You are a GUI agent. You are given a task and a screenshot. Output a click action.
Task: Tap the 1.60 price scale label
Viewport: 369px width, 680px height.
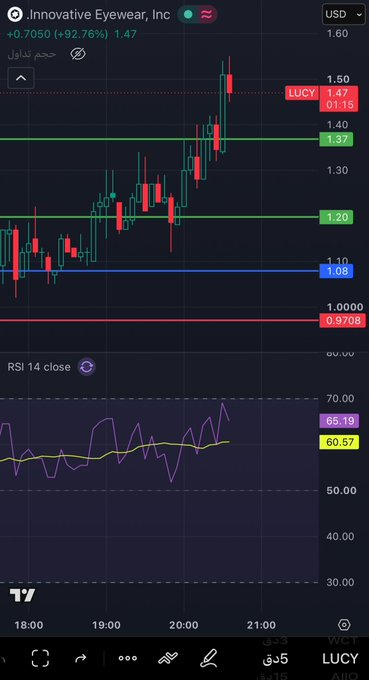click(337, 34)
